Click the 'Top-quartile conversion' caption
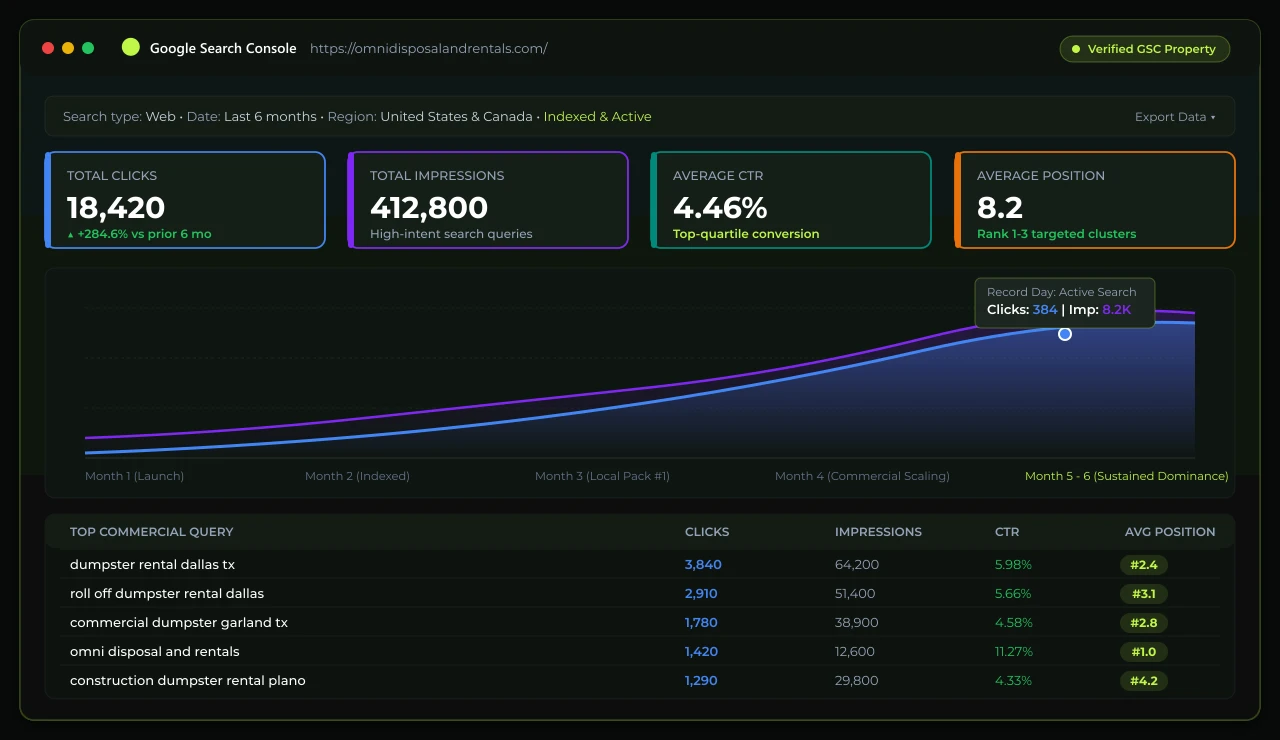Screen dimensions: 1280x740 [746, 234]
